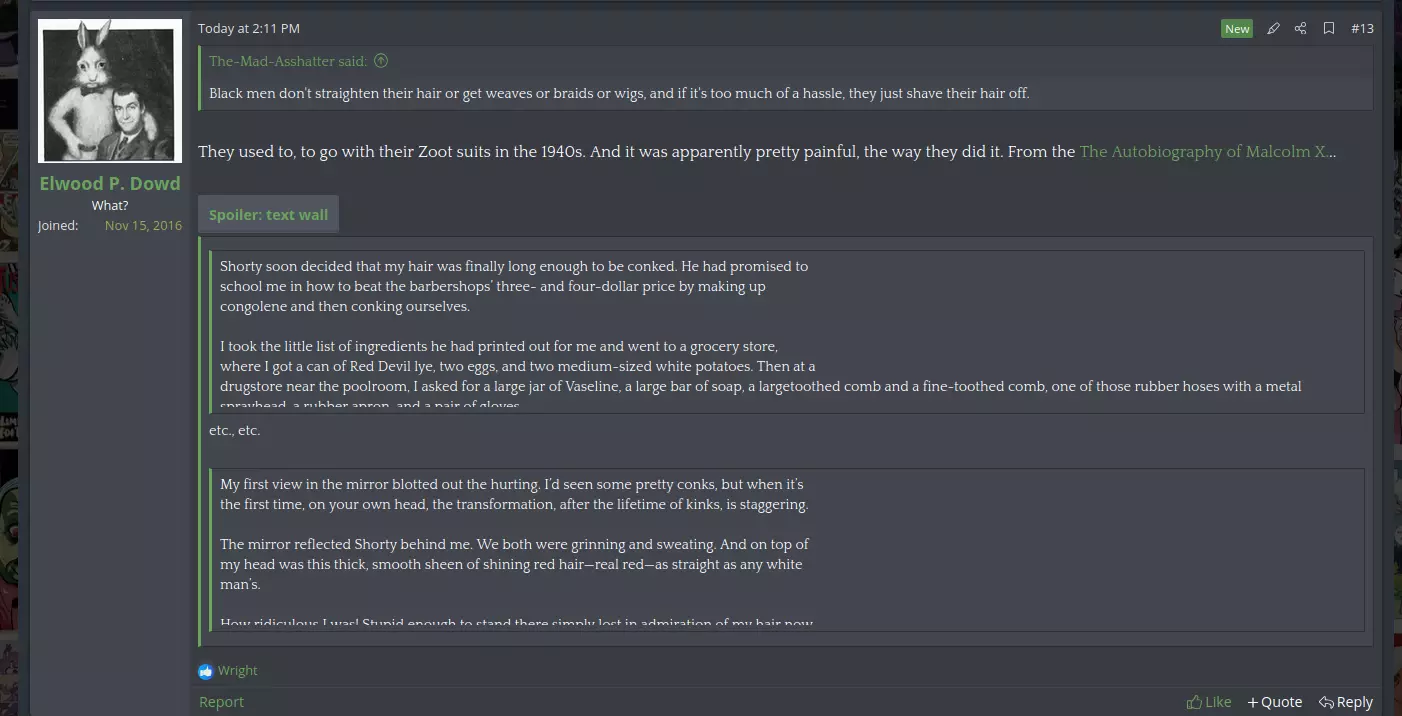Click the Today at 2:11 PM timestamp
The image size is (1402, 716).
click(249, 29)
